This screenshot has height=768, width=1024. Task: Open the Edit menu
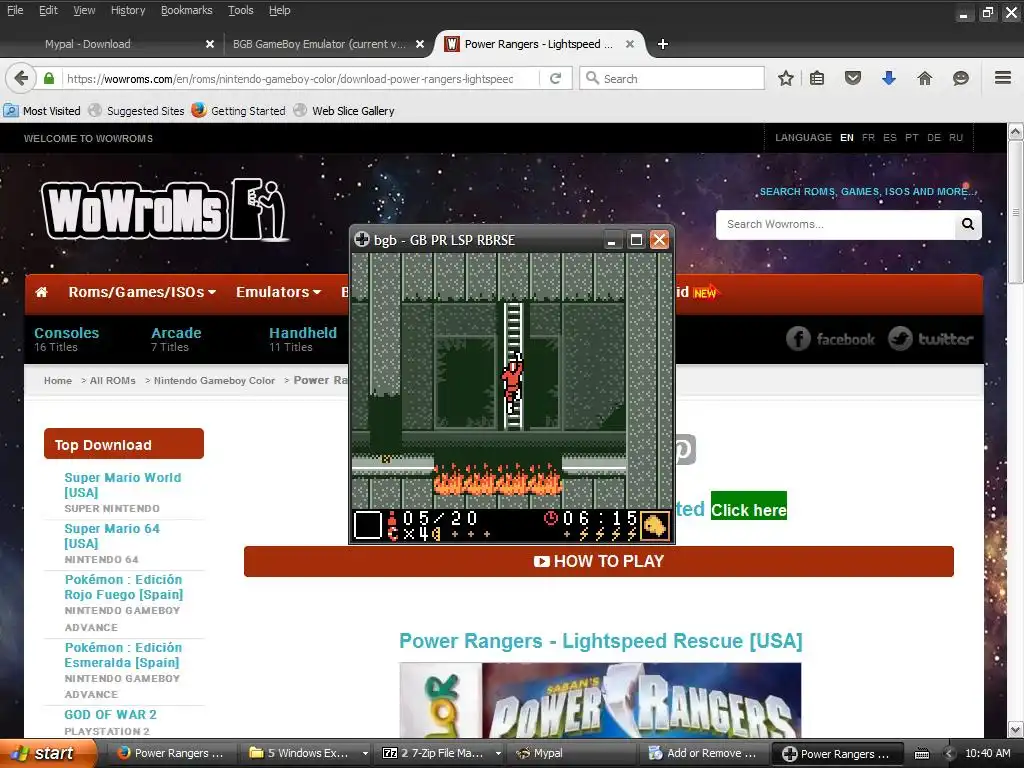pos(48,10)
